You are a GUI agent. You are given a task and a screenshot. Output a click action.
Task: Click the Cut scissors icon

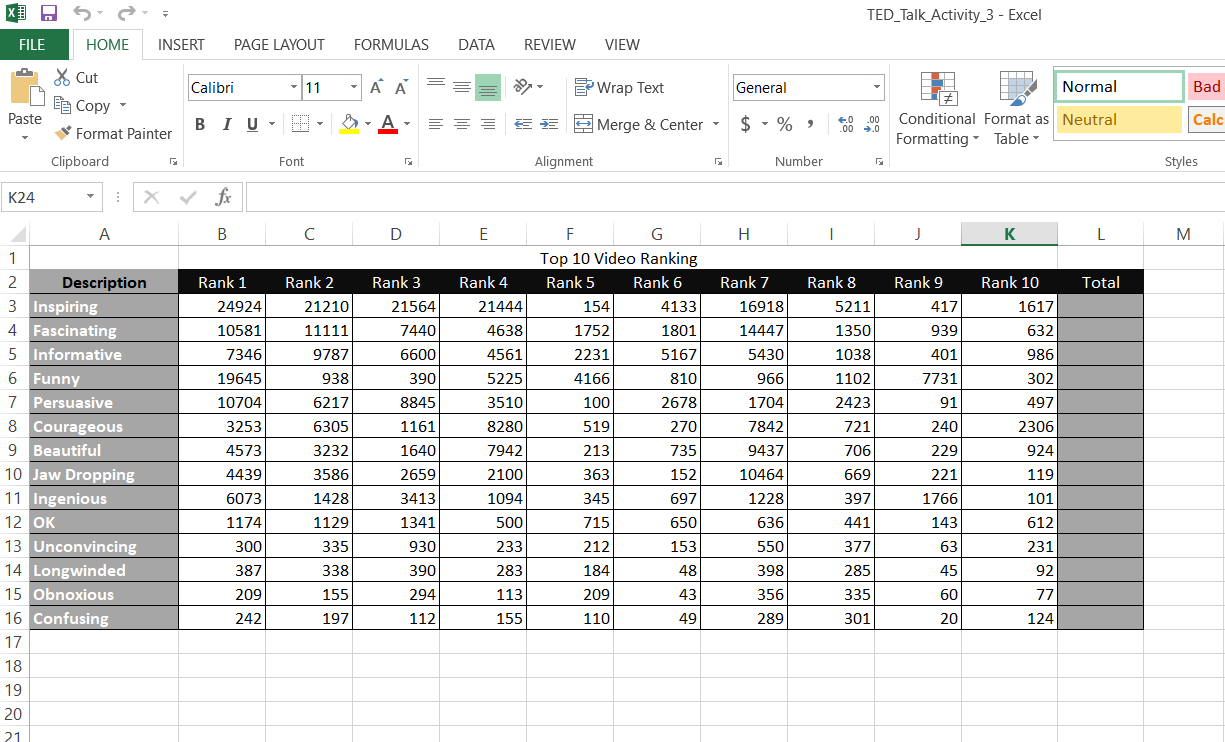(x=62, y=77)
